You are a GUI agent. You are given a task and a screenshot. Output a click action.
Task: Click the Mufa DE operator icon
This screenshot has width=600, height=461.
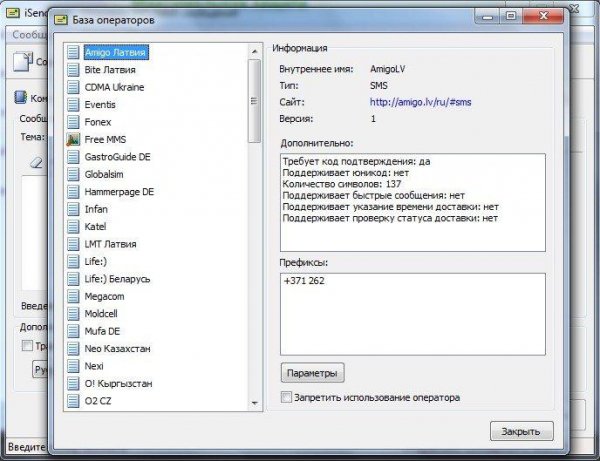[73, 331]
